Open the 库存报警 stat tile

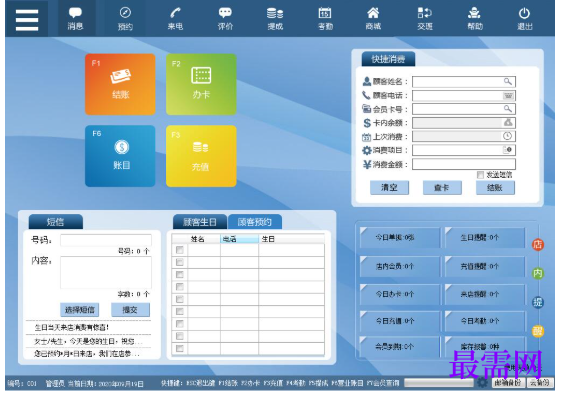pyautogui.click(x=484, y=346)
